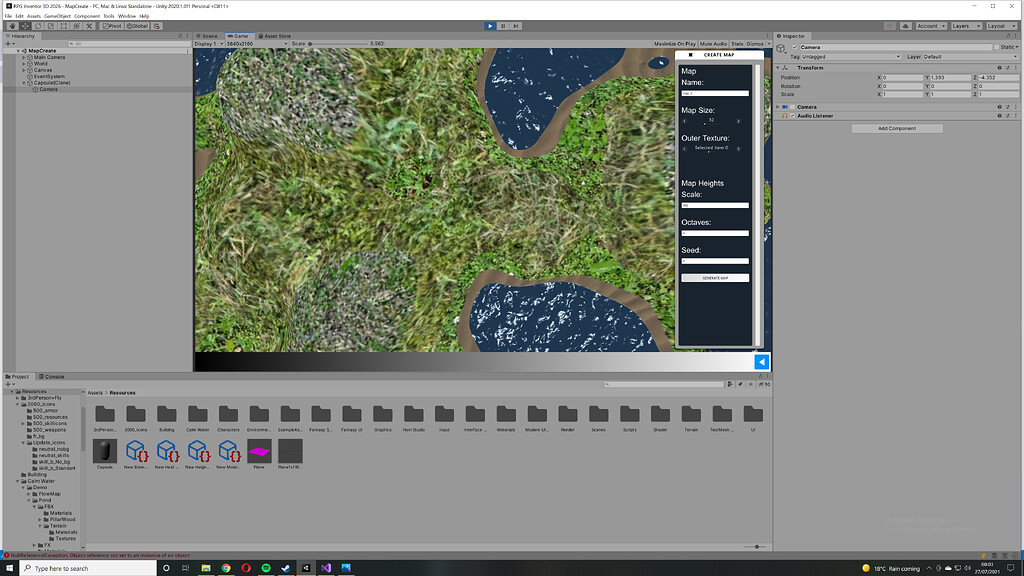Open the Unity Collaborate cloud icon
Image resolution: width=1024 pixels, height=576 pixels.
click(x=905, y=26)
